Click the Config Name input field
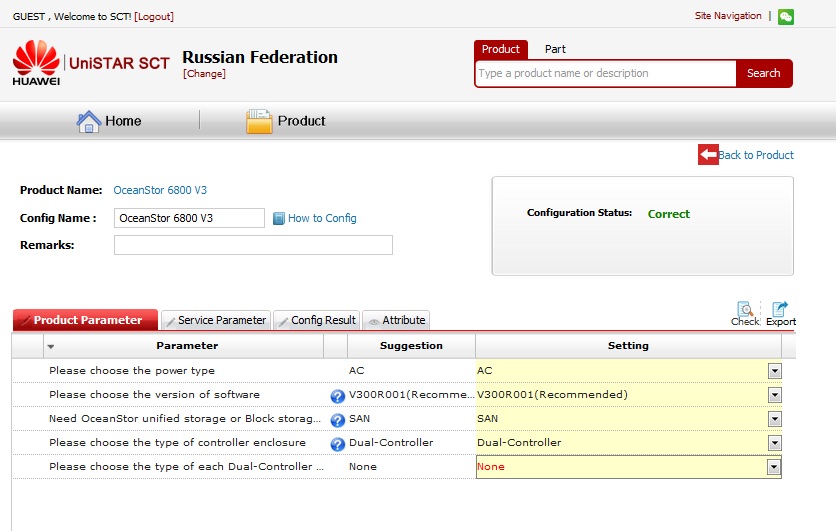This screenshot has width=836, height=531. 189,218
